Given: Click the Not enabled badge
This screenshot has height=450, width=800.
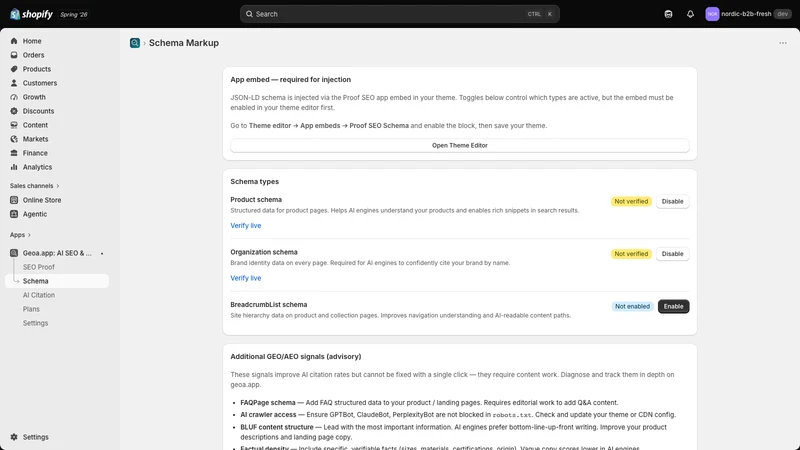Looking at the screenshot, I should click(632, 307).
